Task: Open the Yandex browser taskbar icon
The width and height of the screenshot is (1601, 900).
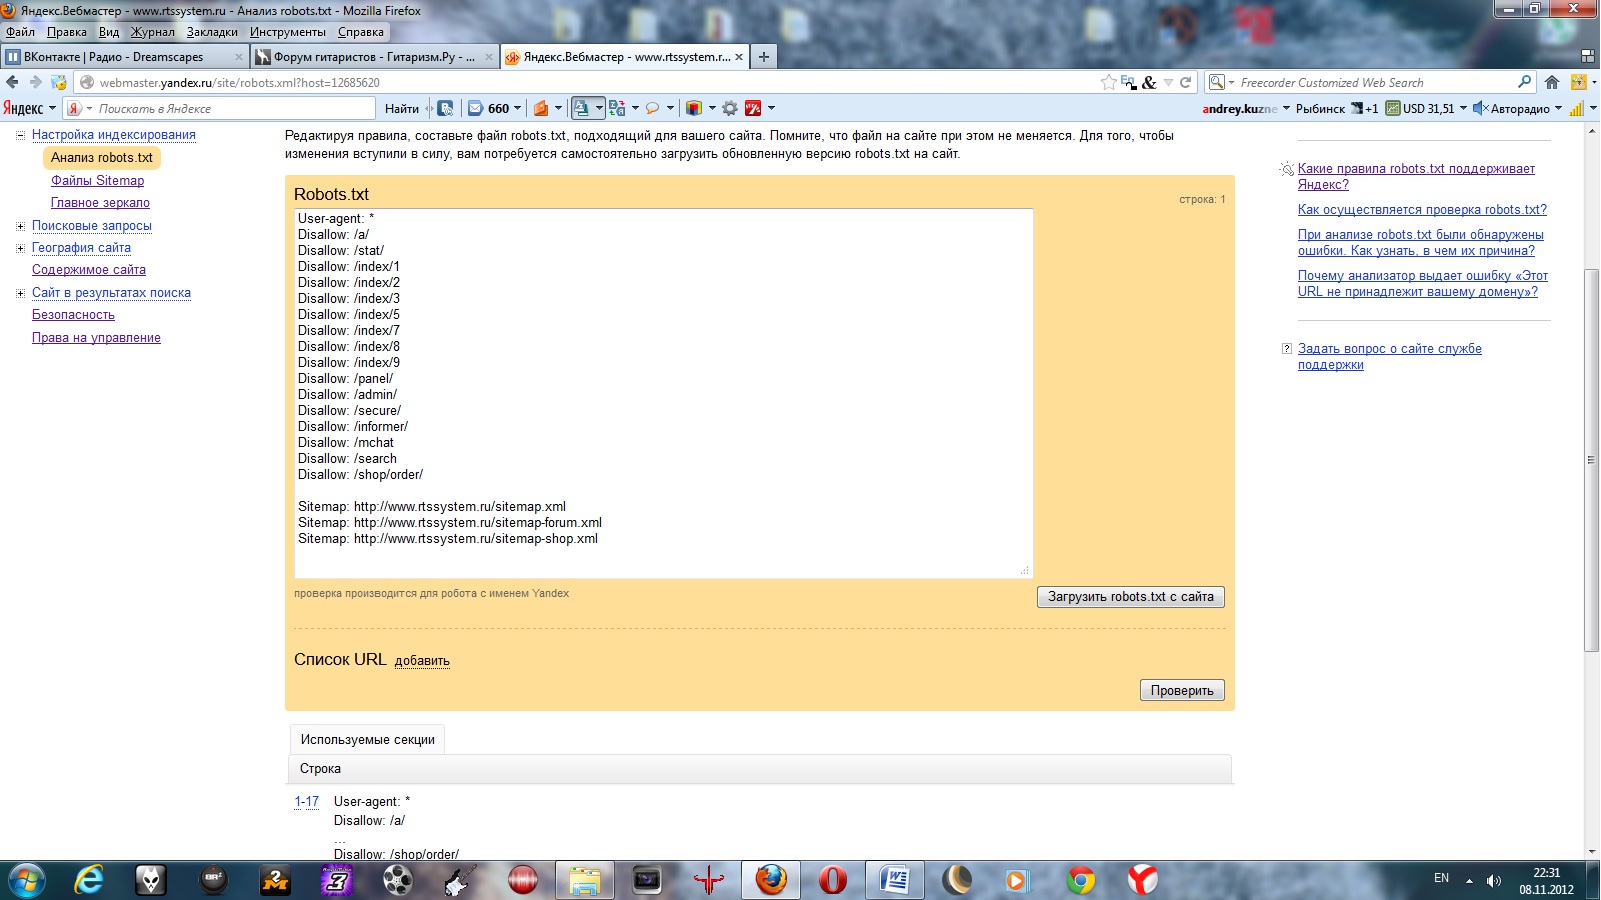Action: [x=1142, y=880]
